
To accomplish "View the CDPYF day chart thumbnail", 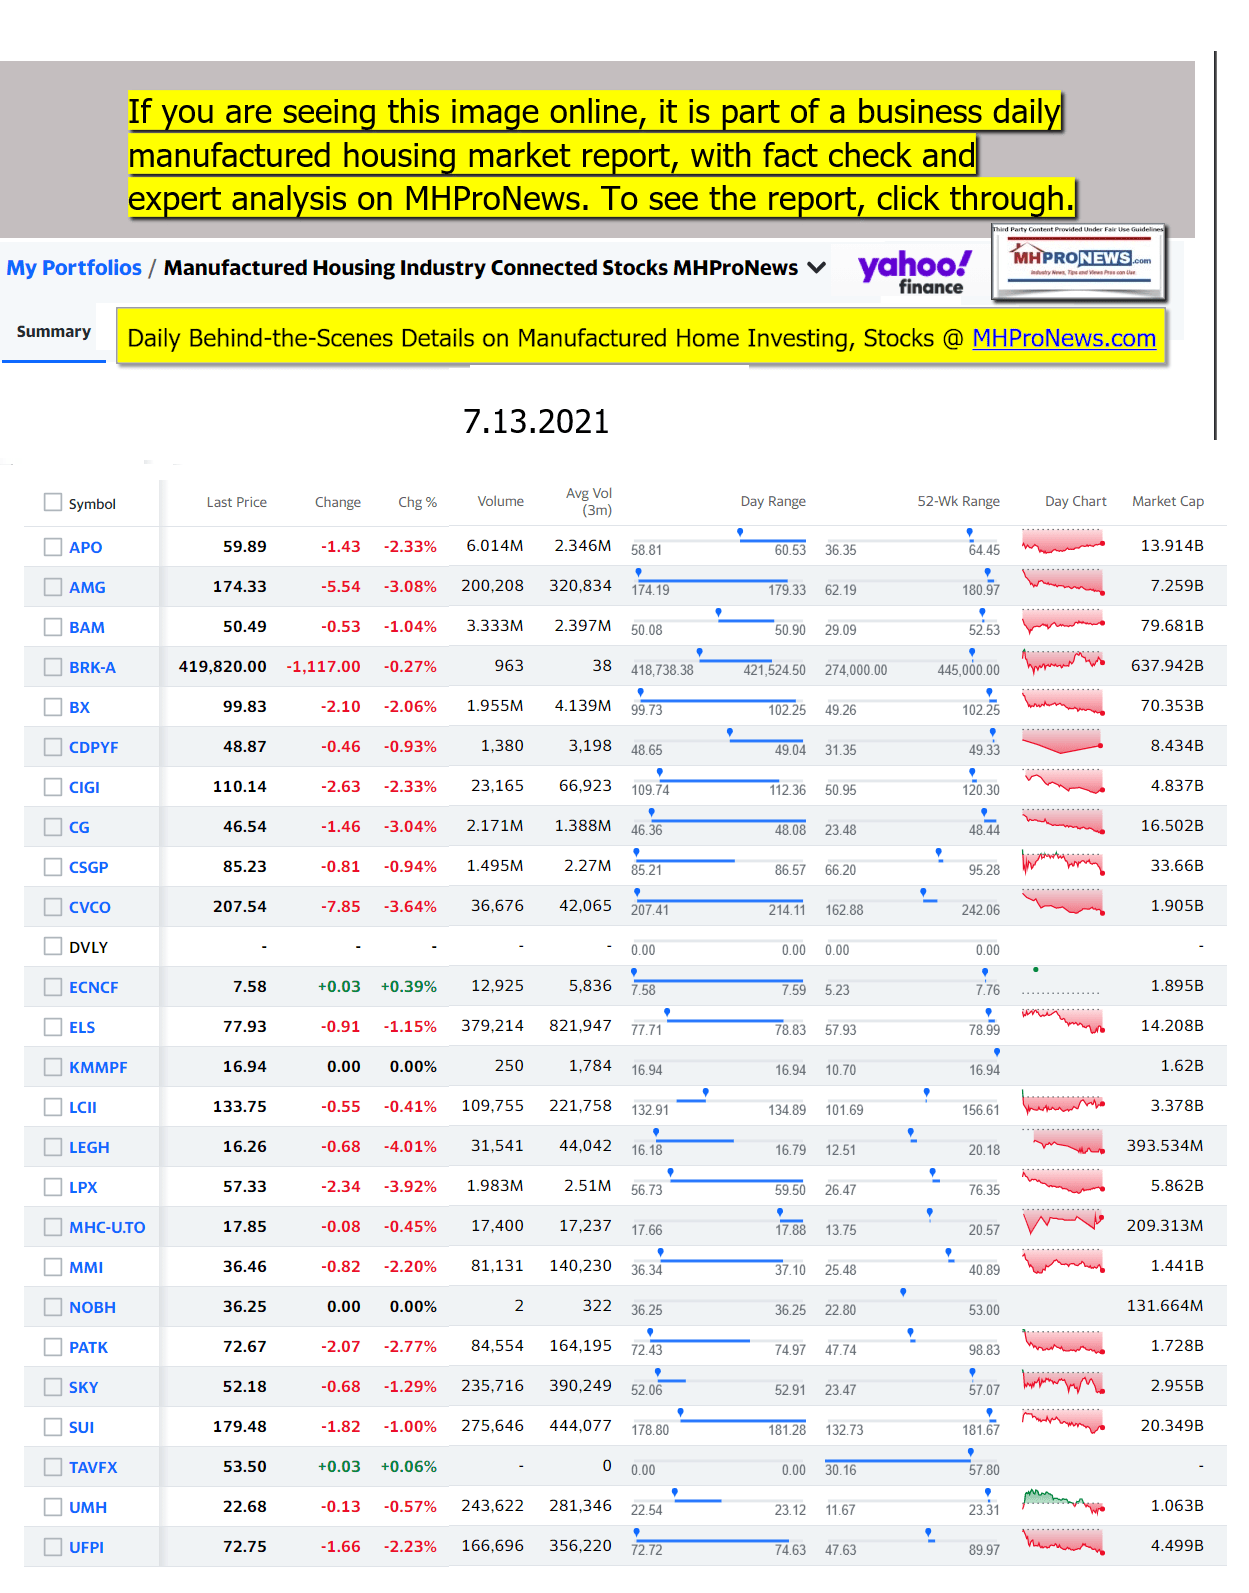I will [1063, 743].
